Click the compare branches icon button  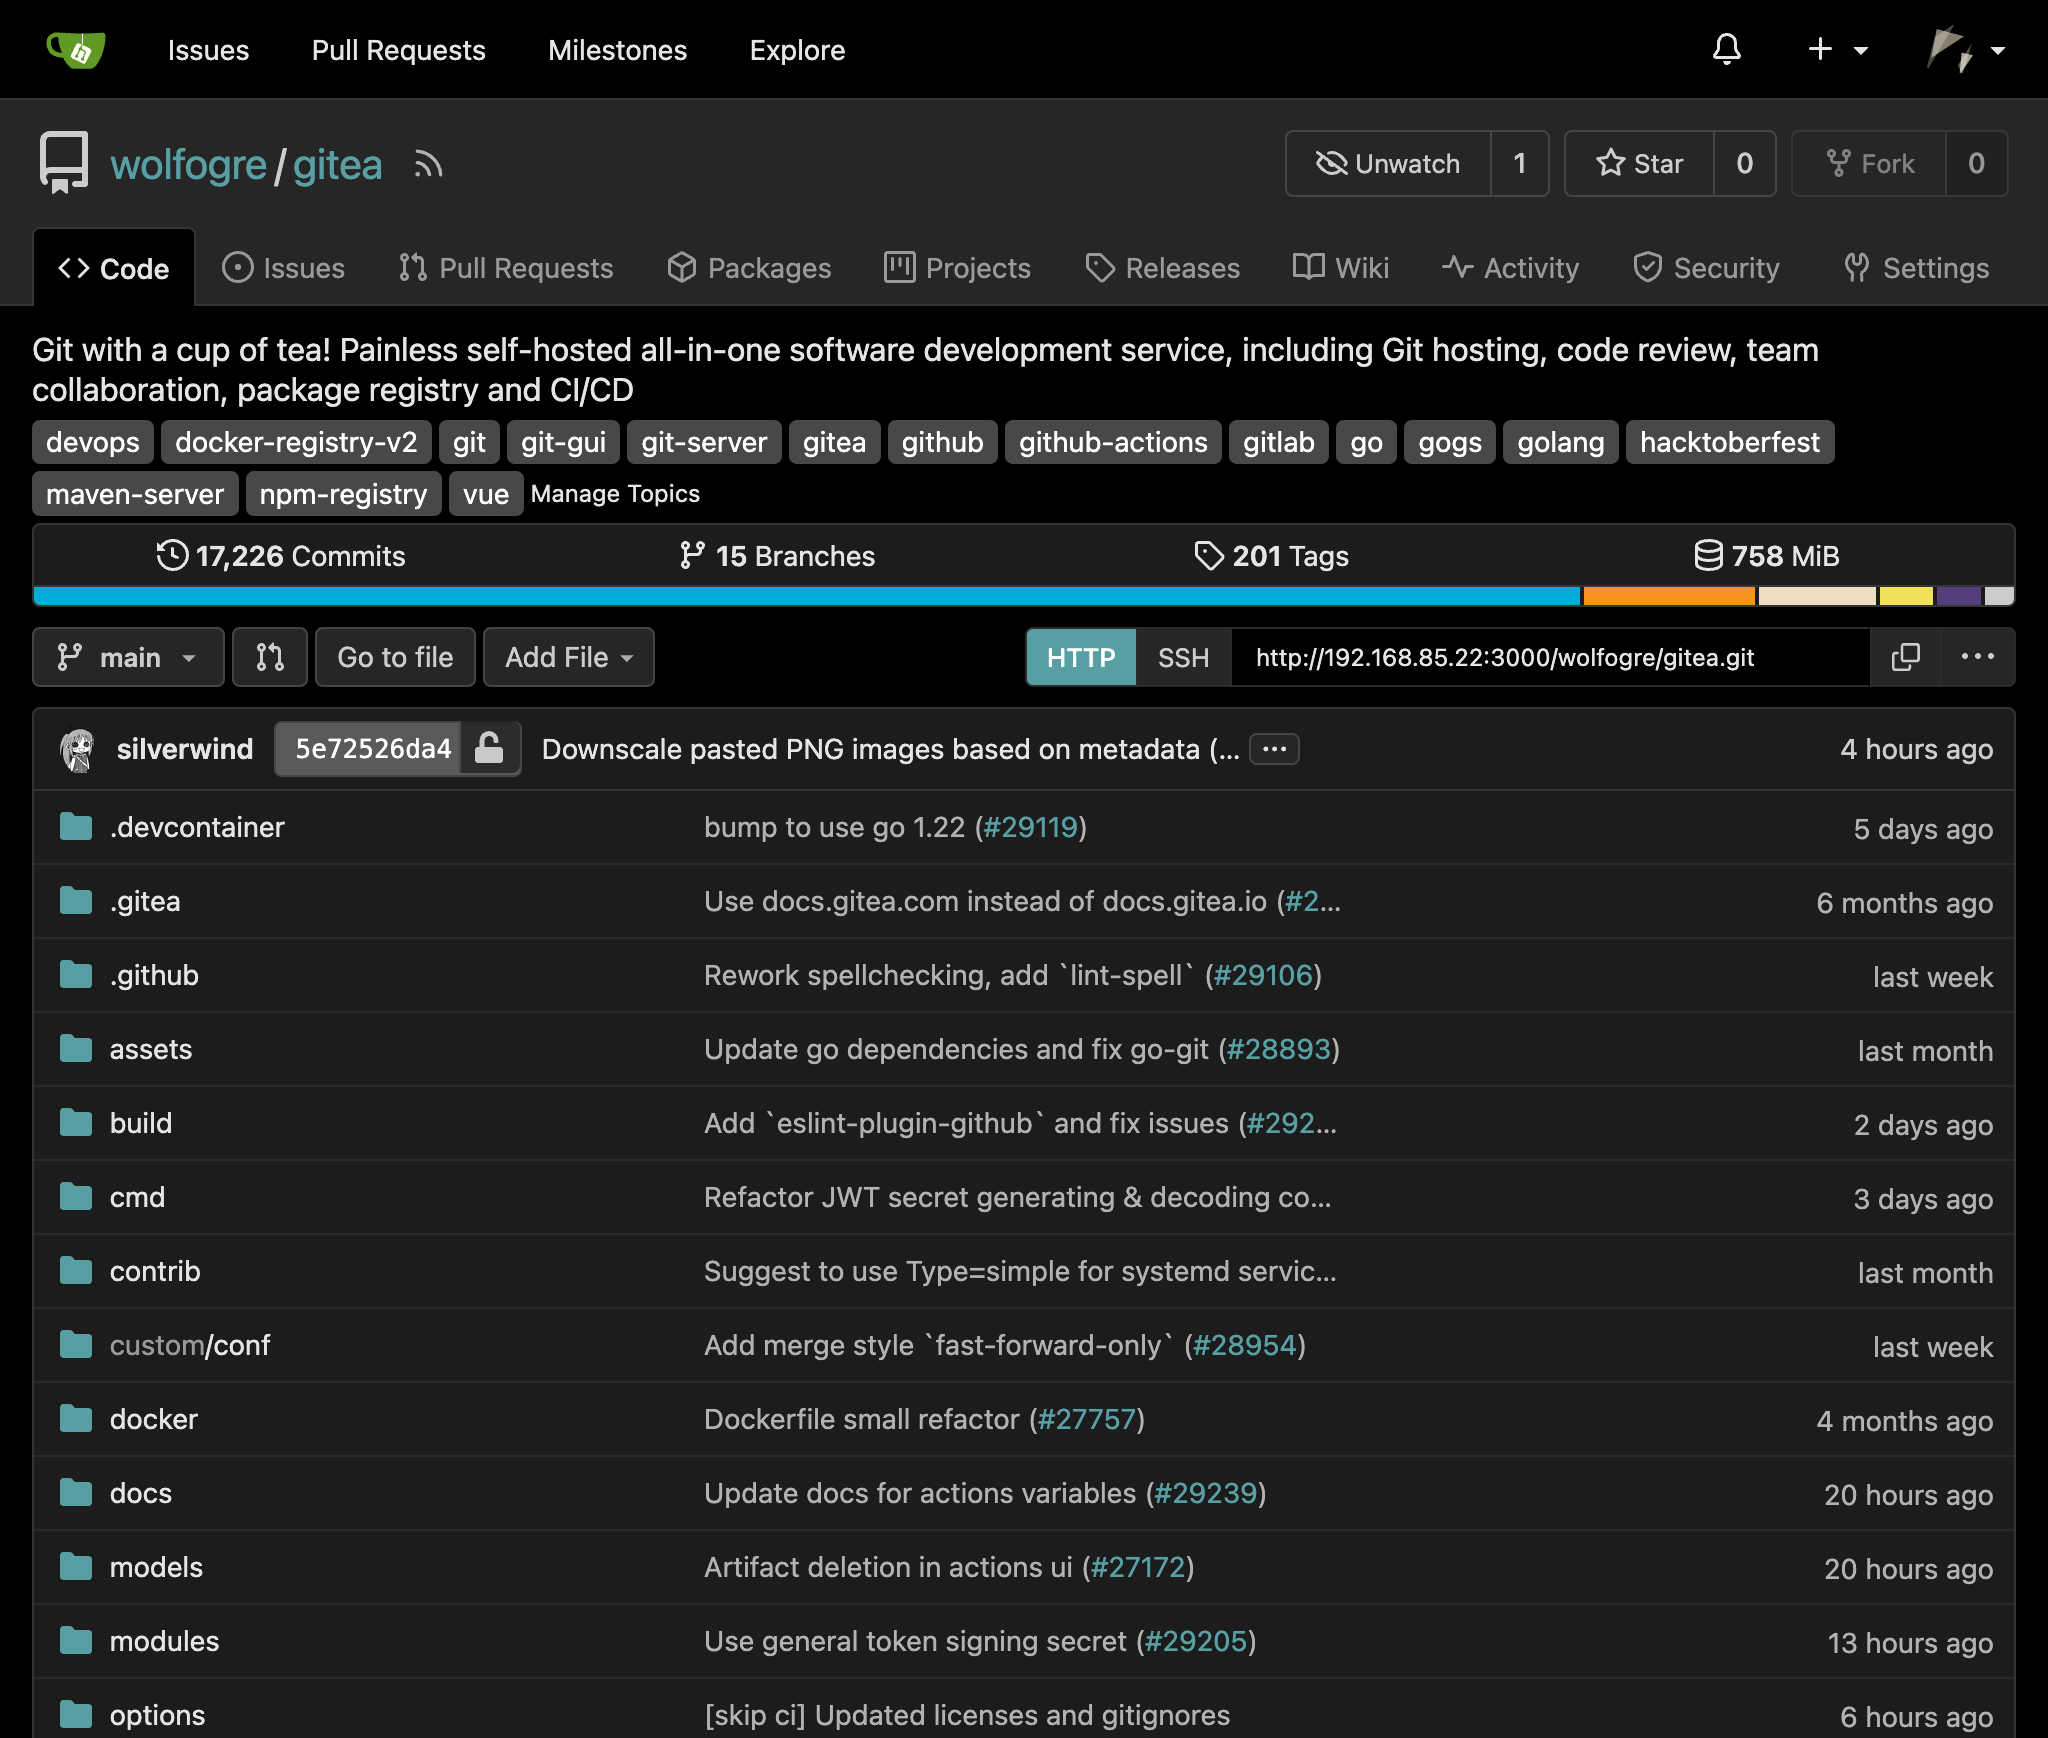click(270, 657)
